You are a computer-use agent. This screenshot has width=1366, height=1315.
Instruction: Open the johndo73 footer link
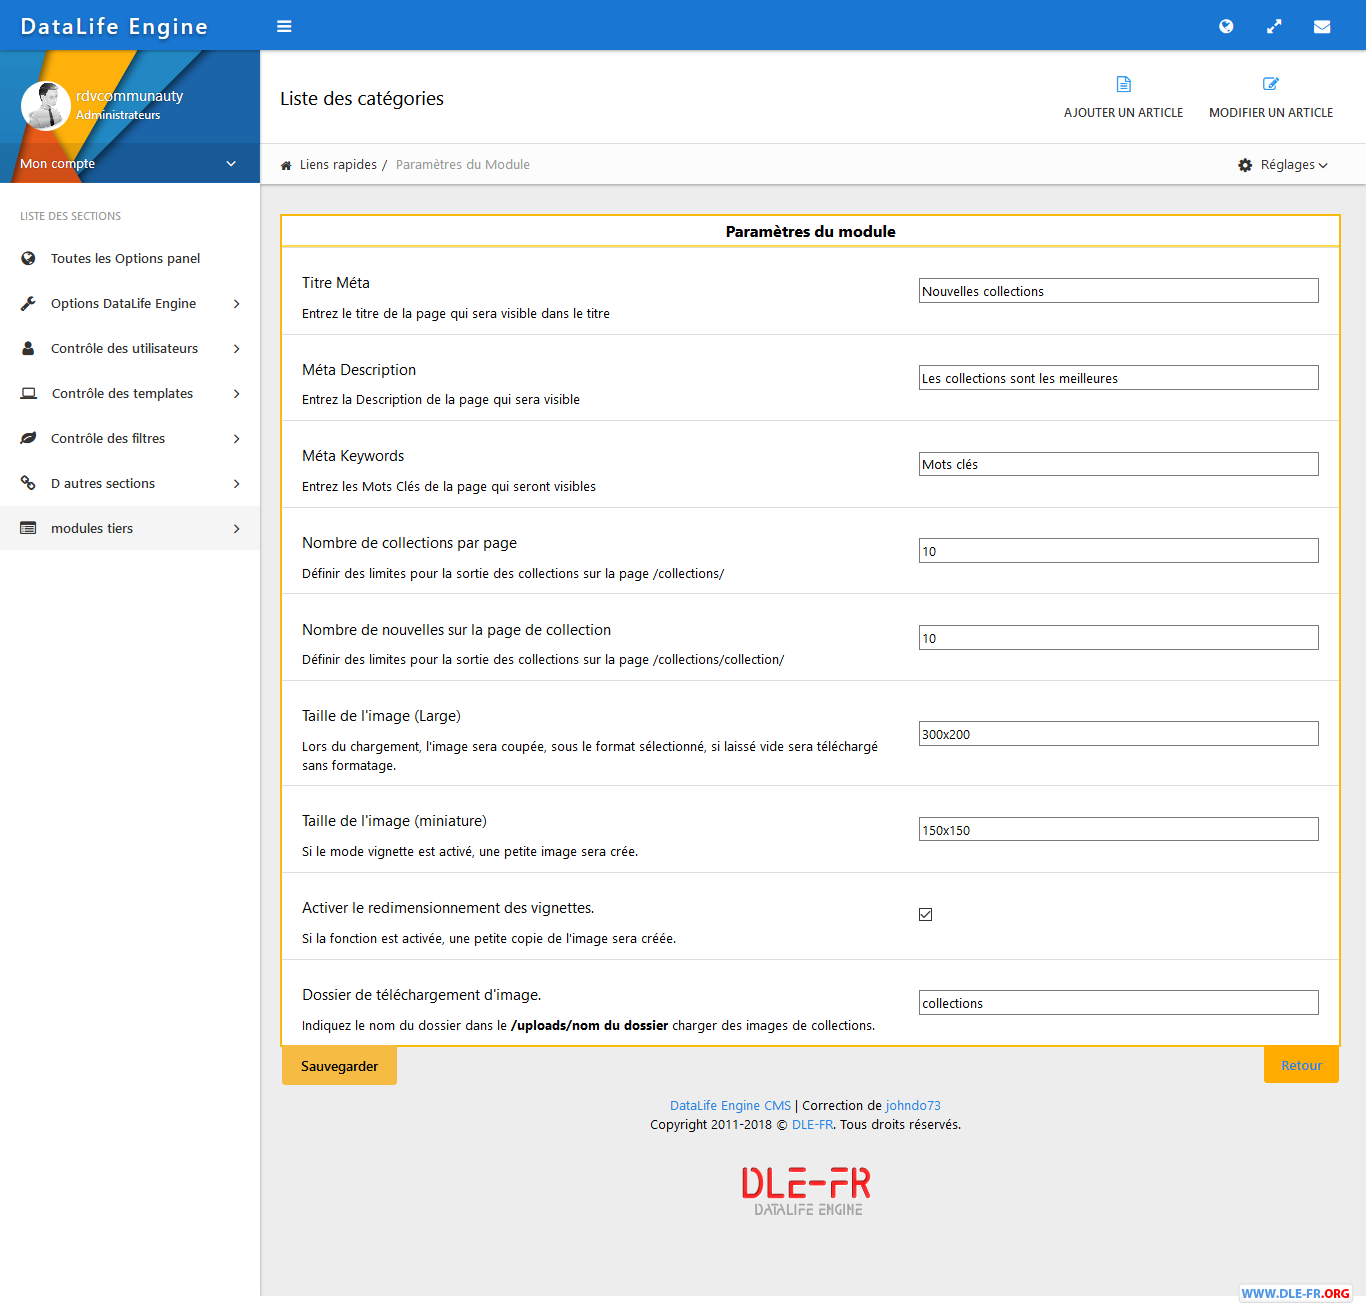click(x=913, y=1106)
